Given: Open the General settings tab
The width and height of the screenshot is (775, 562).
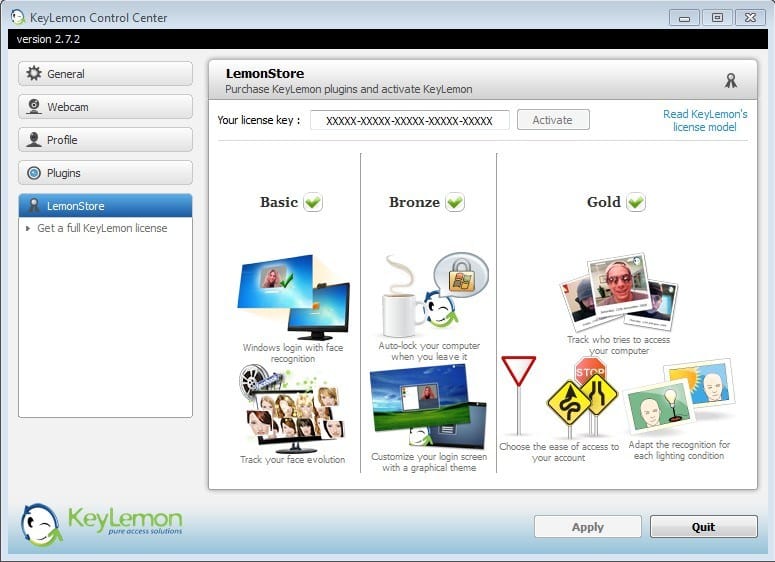Looking at the screenshot, I should [105, 74].
